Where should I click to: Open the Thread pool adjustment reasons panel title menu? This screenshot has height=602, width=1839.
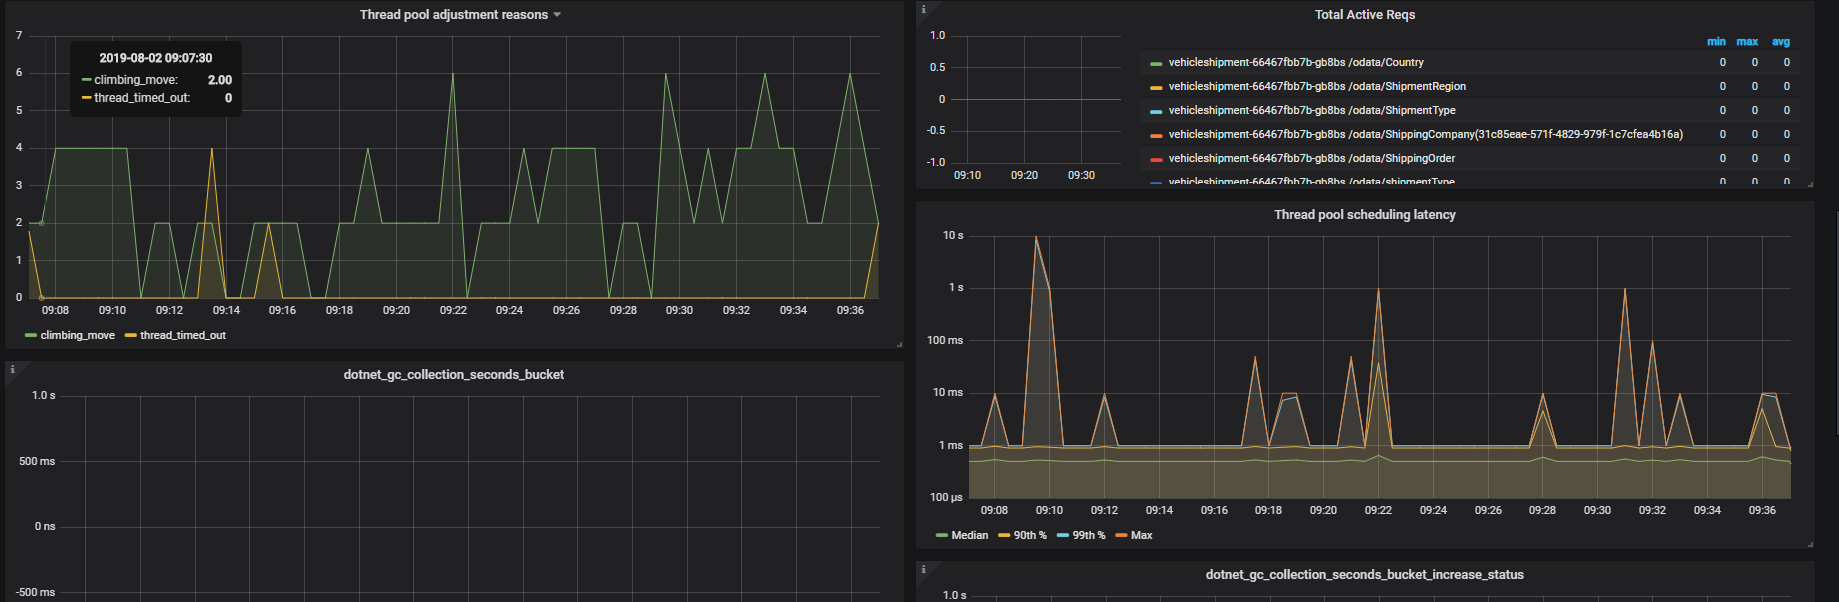pos(454,15)
